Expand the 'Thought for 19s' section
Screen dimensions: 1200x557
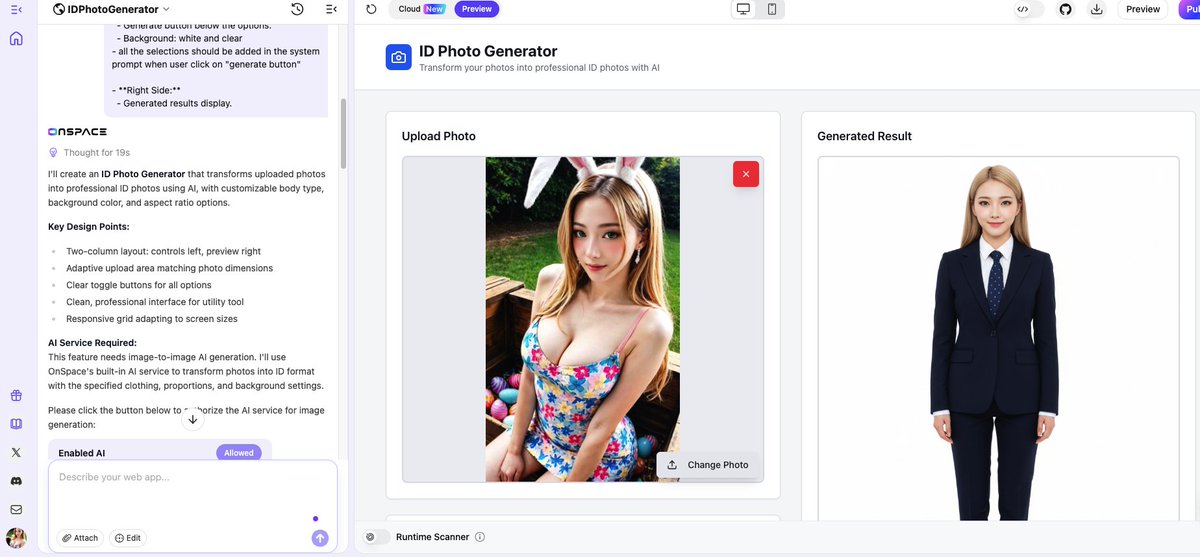pos(89,153)
